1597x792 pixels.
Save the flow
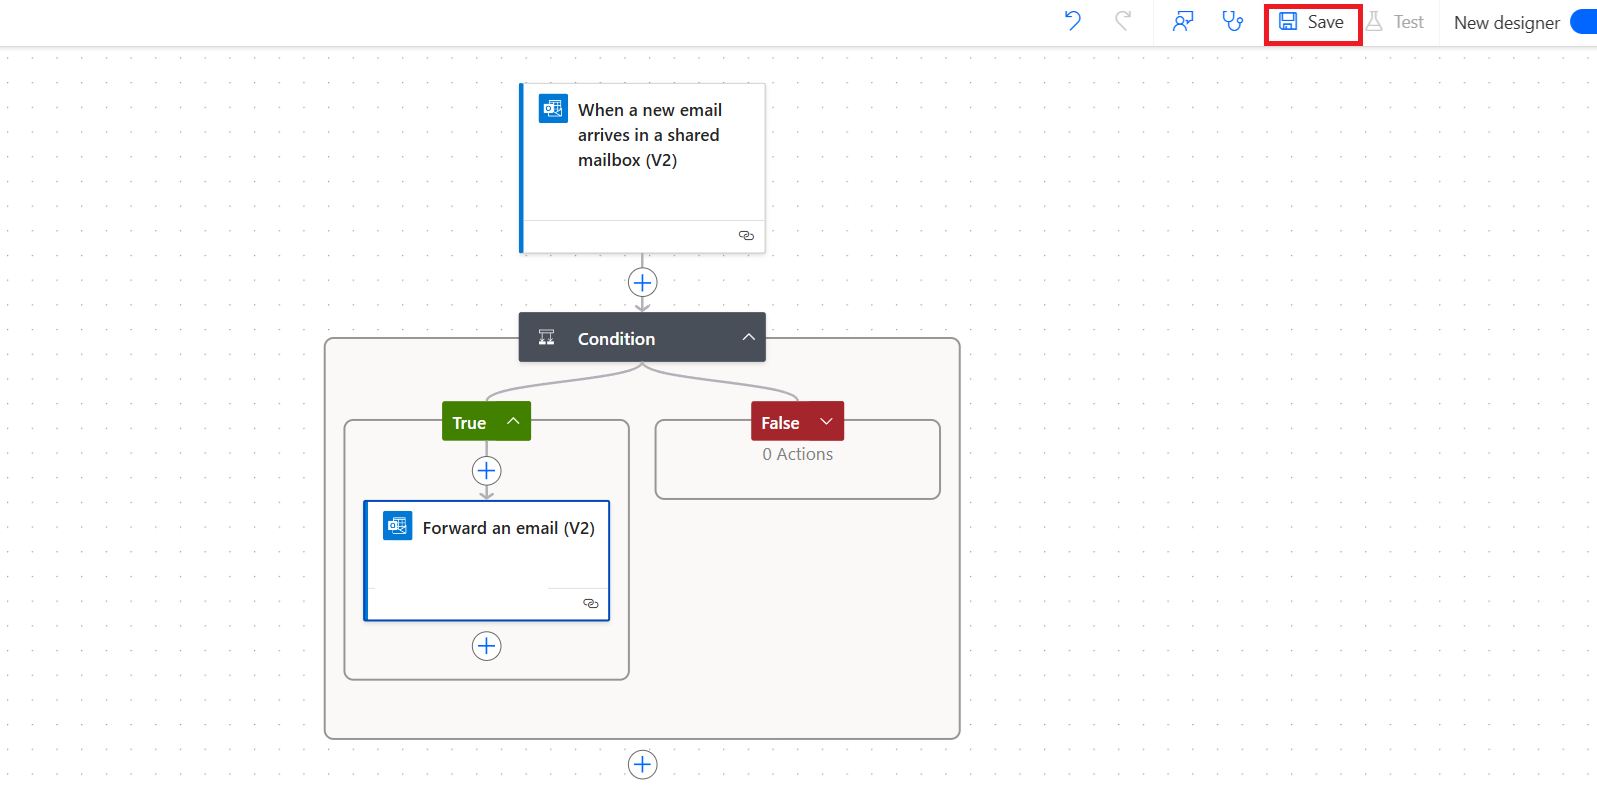[1312, 22]
